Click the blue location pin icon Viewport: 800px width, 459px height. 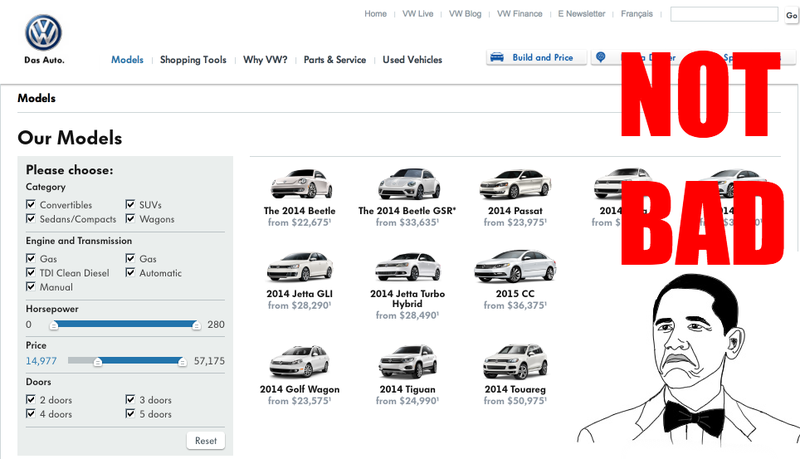coord(601,57)
